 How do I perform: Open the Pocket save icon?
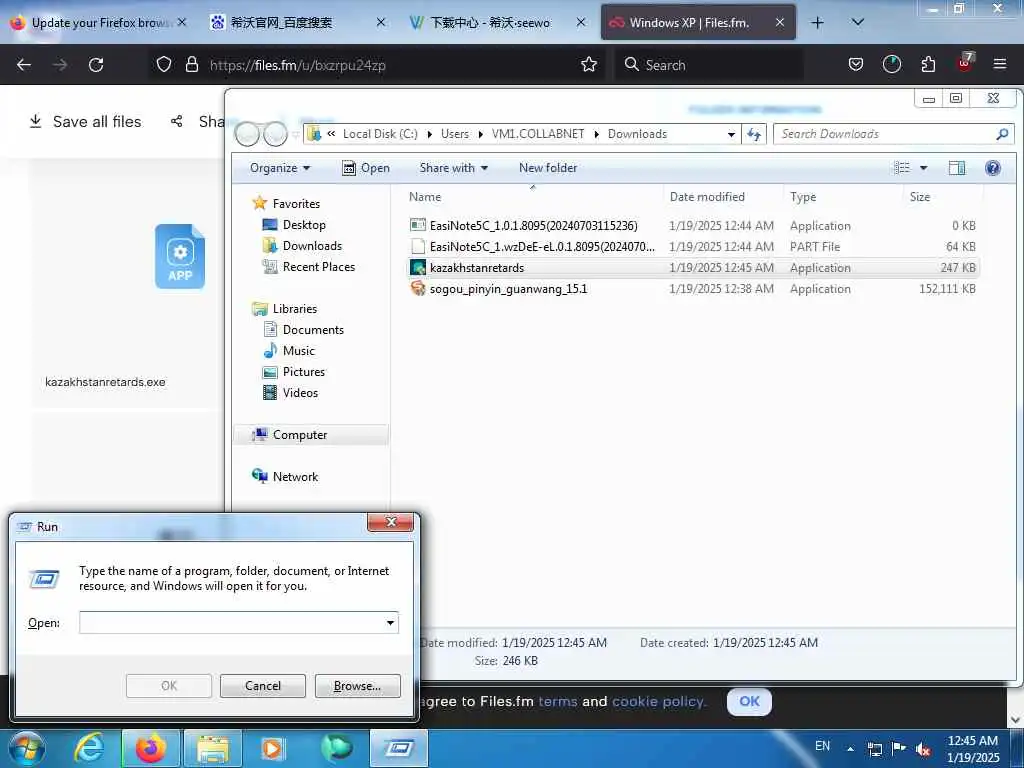pos(856,65)
